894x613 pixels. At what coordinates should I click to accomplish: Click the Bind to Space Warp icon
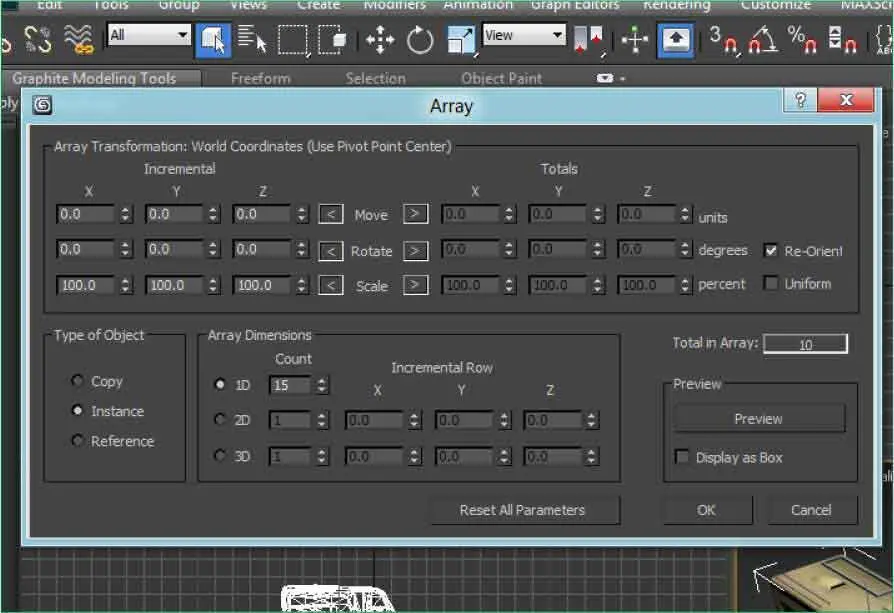[78, 40]
